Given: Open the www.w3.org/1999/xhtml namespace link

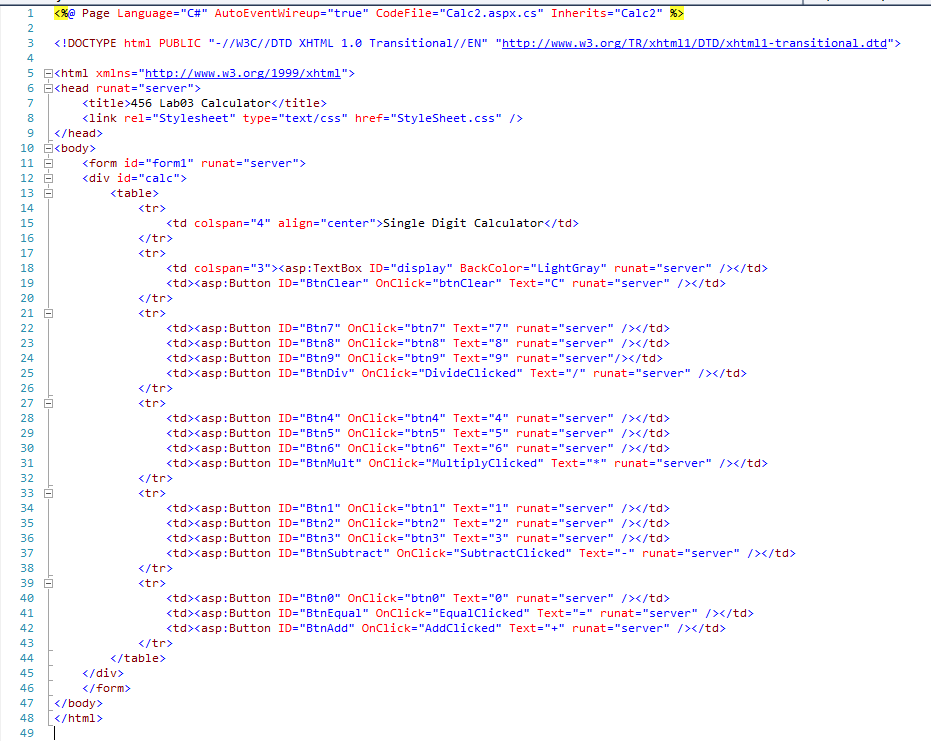Looking at the screenshot, I should point(243,73).
